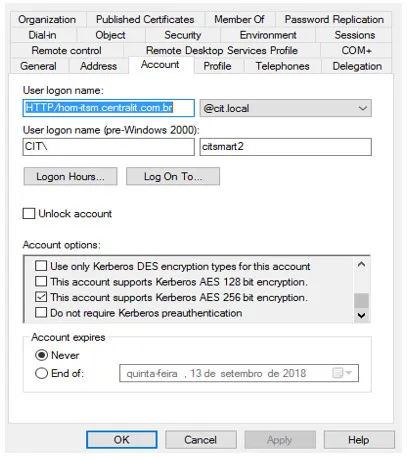Screen dimensions: 408x459
Task: Check Do not require Kerberos preauthentication
Action: click(x=41, y=313)
